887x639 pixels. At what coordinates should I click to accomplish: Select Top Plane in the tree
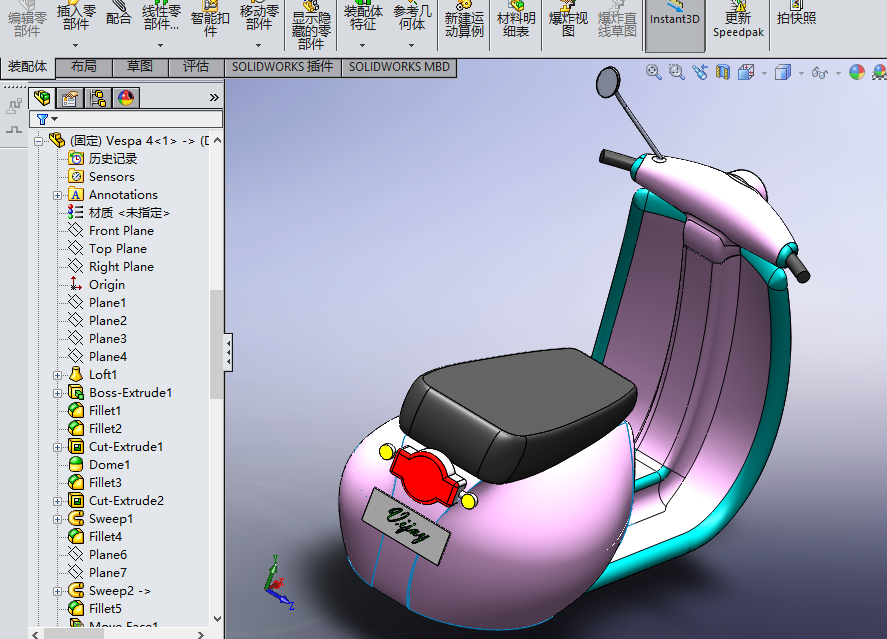tap(107, 249)
